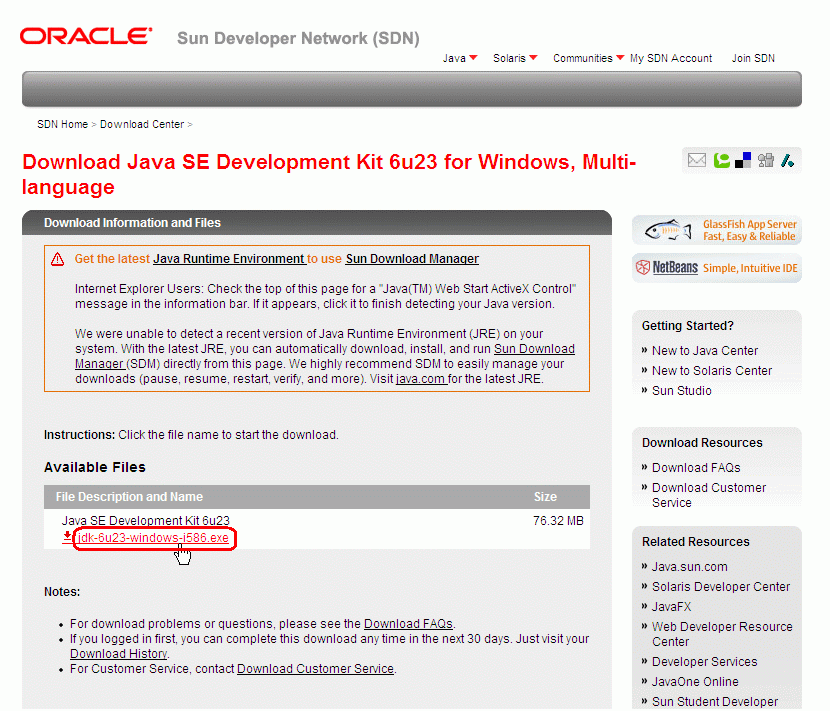
Task: Click 'Java SE Development Kit 6u23' description text
Action: click(x=146, y=521)
